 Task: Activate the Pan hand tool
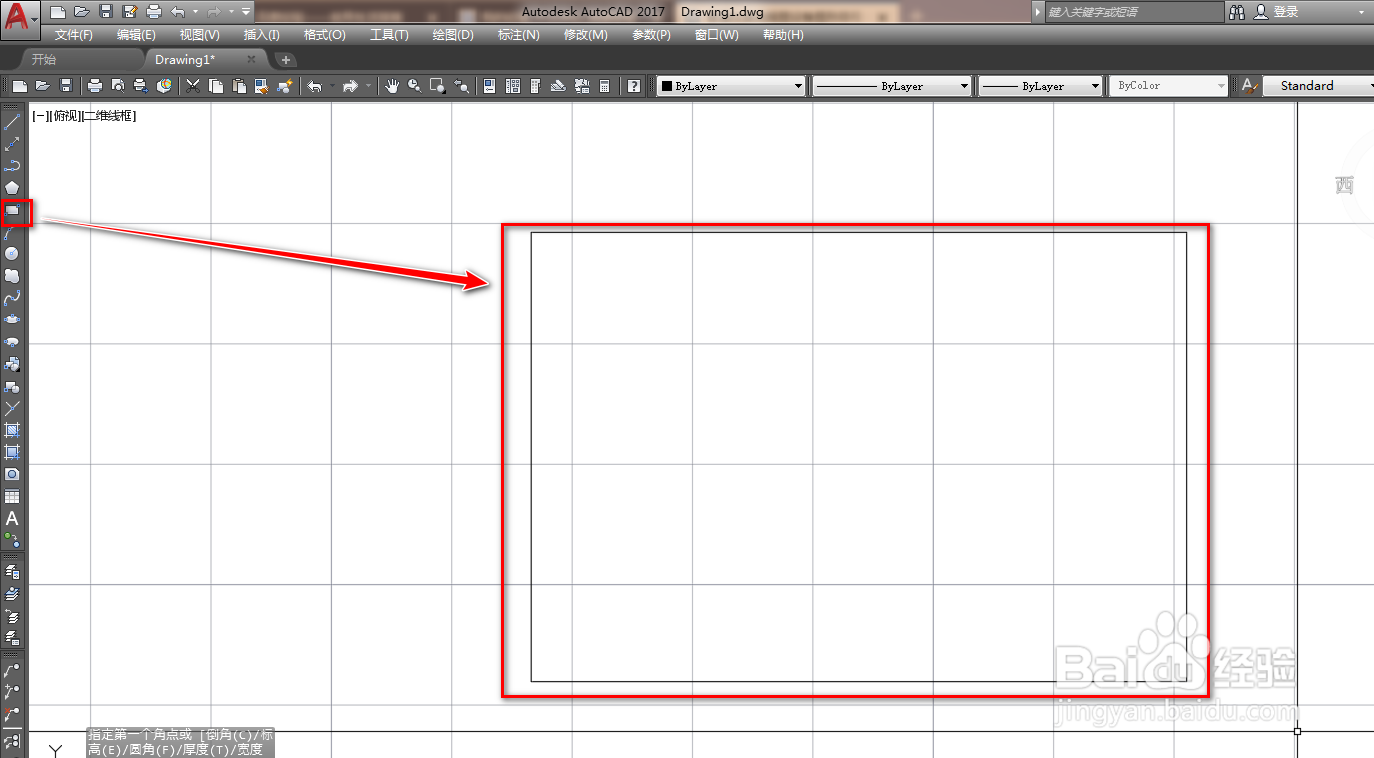tap(392, 86)
